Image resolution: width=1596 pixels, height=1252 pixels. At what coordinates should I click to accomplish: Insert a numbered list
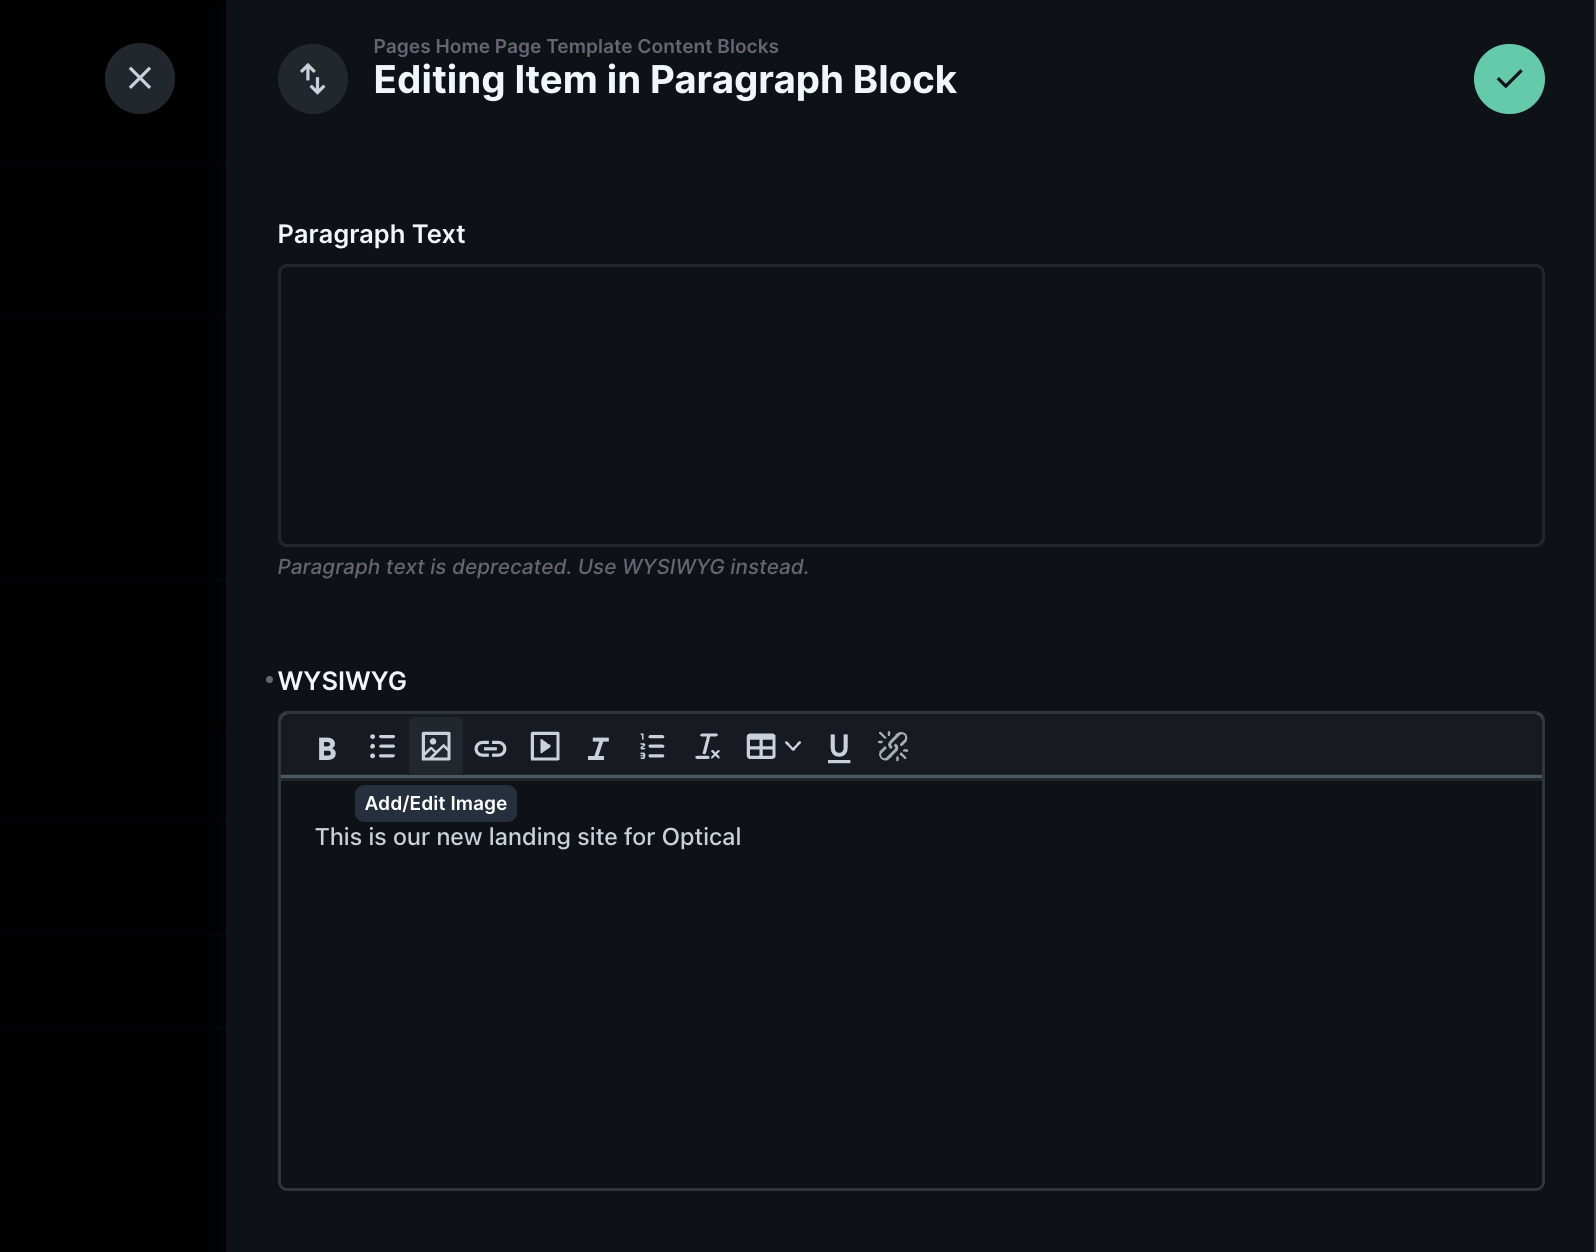652,746
